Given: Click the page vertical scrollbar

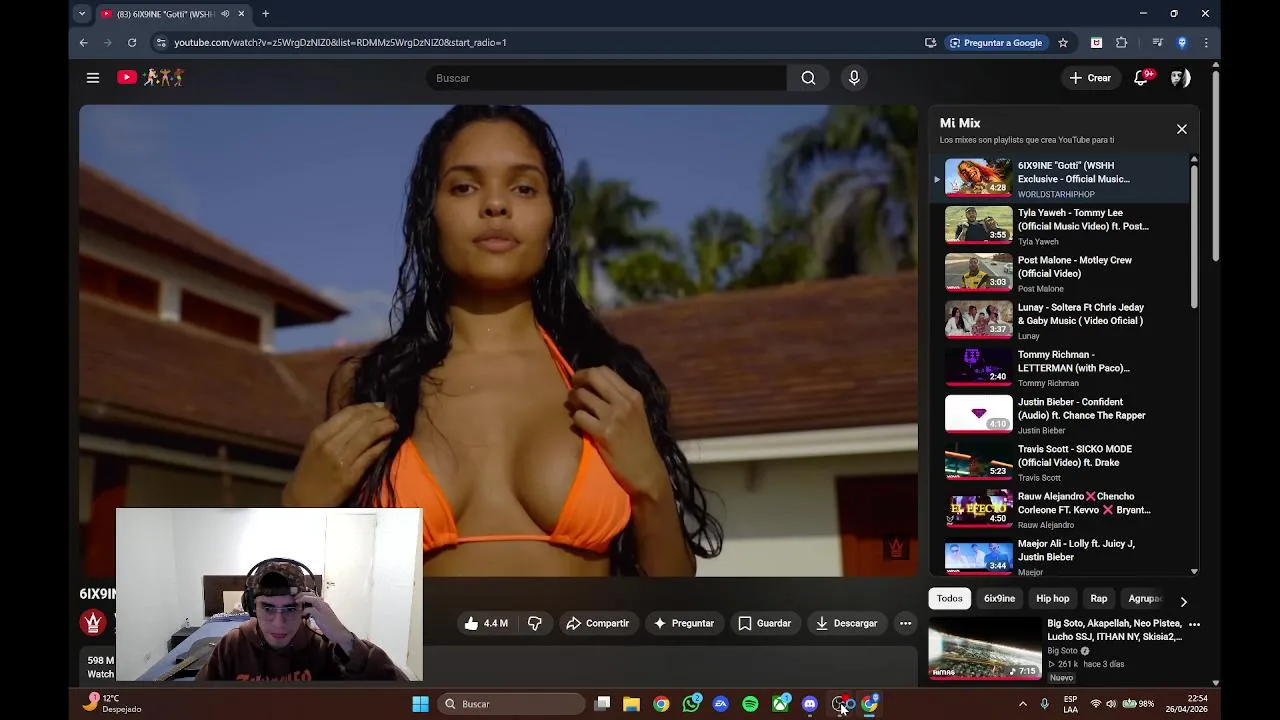Looking at the screenshot, I should click(1215, 164).
